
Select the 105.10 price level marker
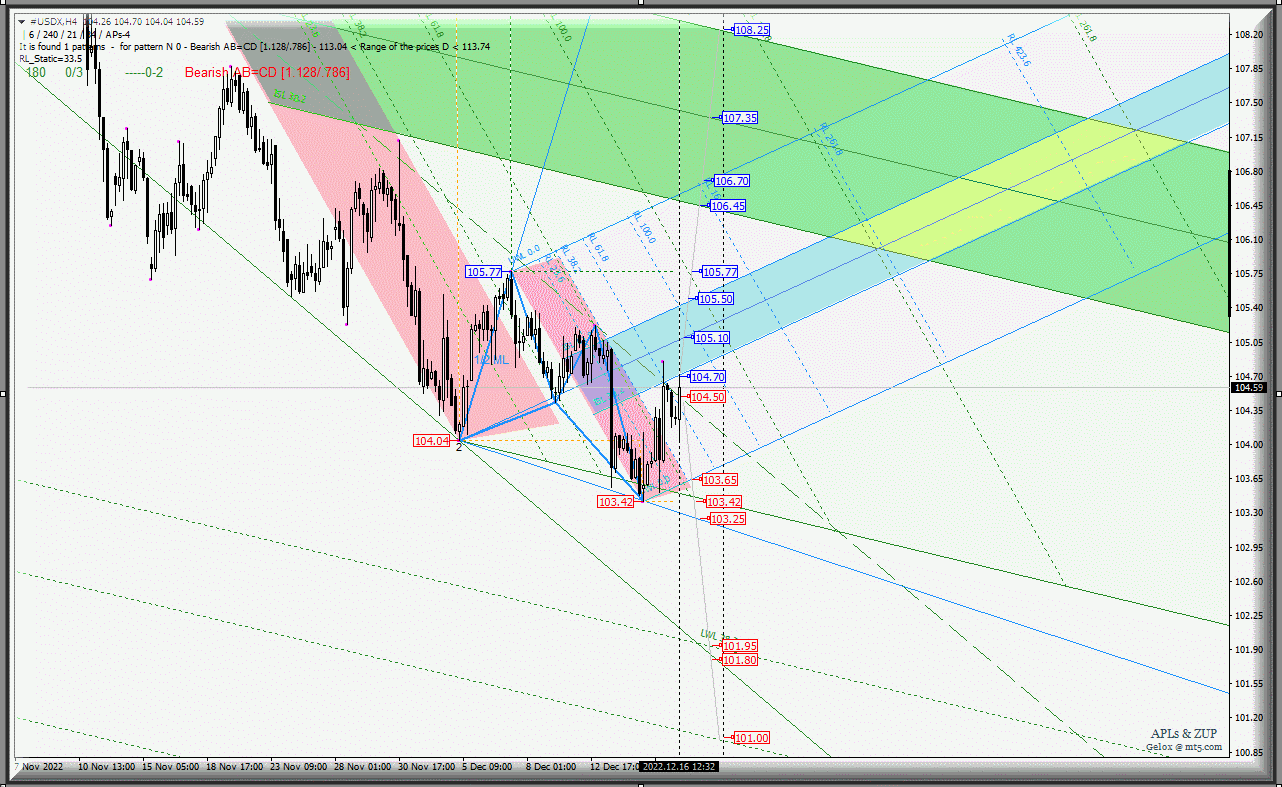(x=711, y=338)
